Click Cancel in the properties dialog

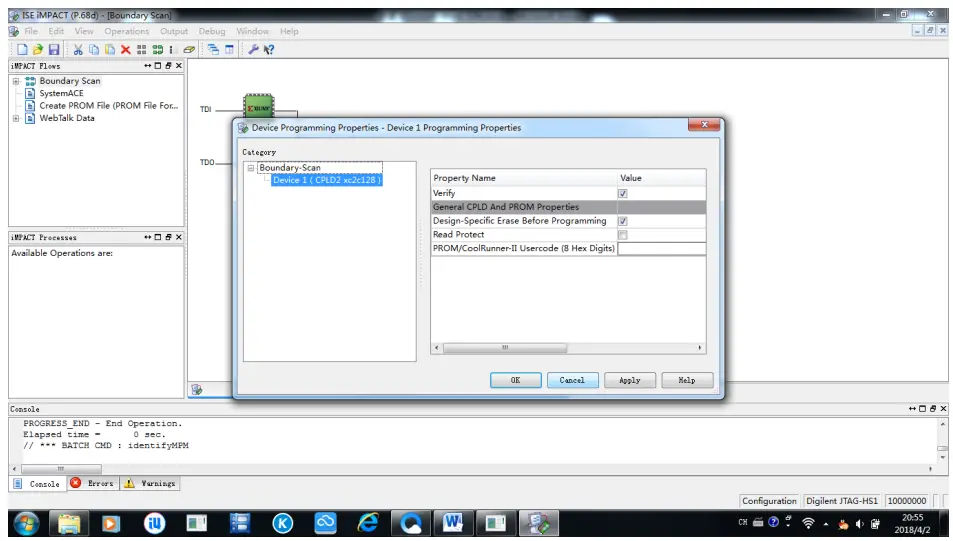click(x=573, y=381)
